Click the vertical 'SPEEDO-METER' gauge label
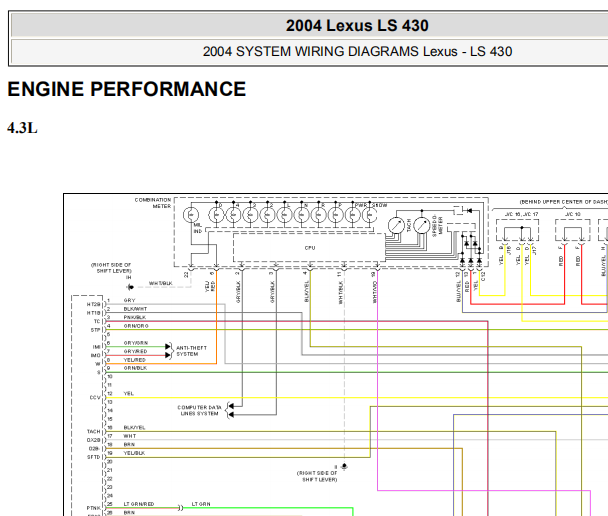The width and height of the screenshot is (608, 516). pos(437,226)
